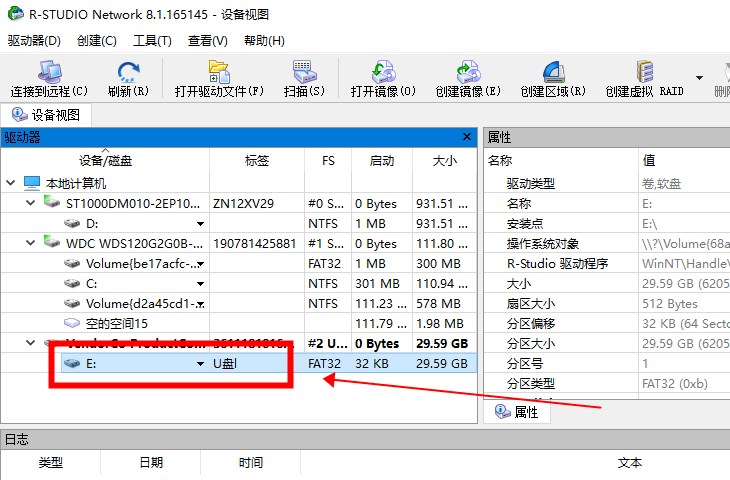
Task: Open the 查看(V) menu
Action: pyautogui.click(x=208, y=41)
